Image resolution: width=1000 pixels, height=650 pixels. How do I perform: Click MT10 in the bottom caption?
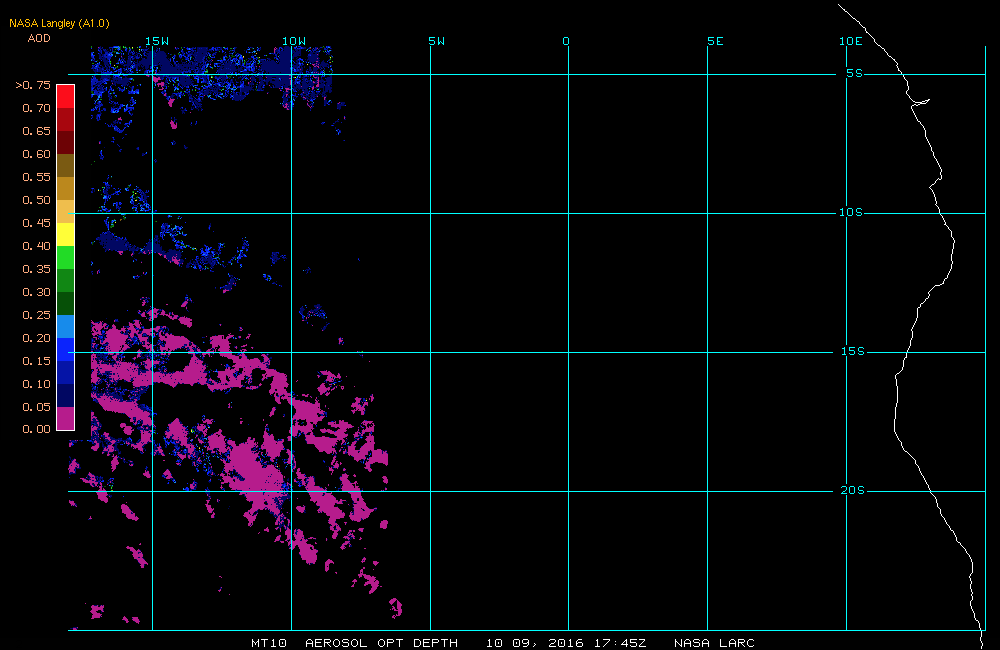click(x=268, y=643)
